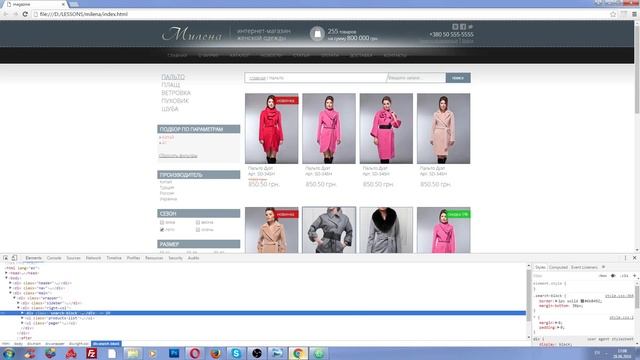Image resolution: width=640 pixels, height=360 pixels.
Task: Open the blank document taskbar icon
Action: click(x=112, y=353)
